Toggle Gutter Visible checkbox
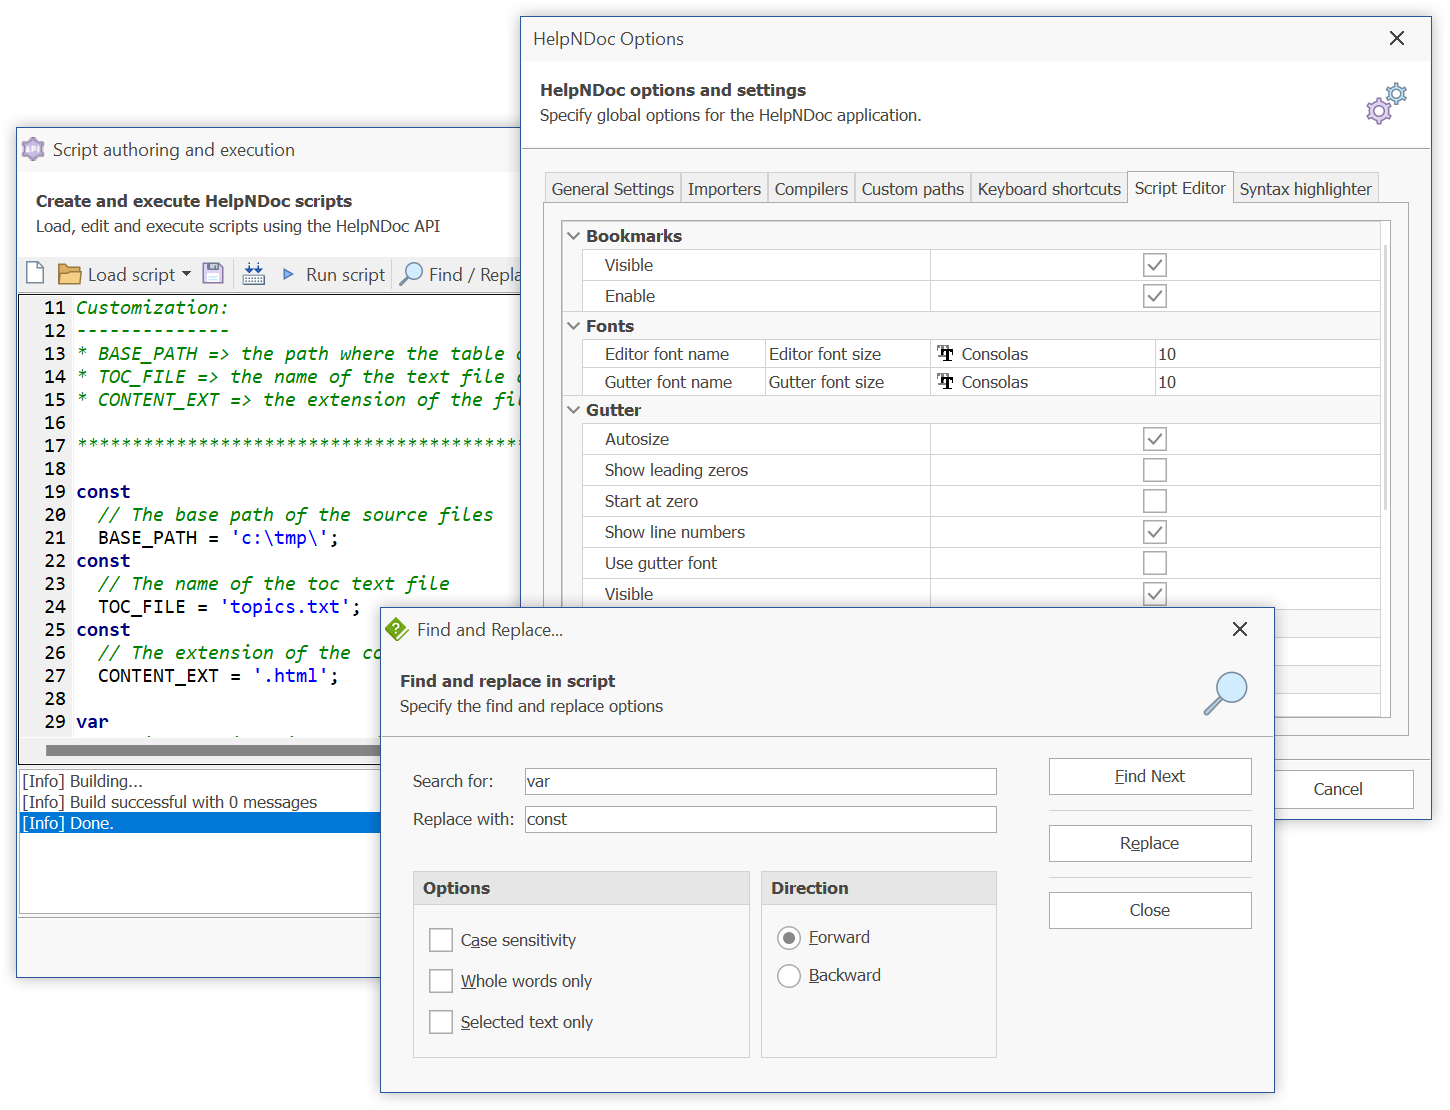The image size is (1450, 1110). tap(1155, 594)
